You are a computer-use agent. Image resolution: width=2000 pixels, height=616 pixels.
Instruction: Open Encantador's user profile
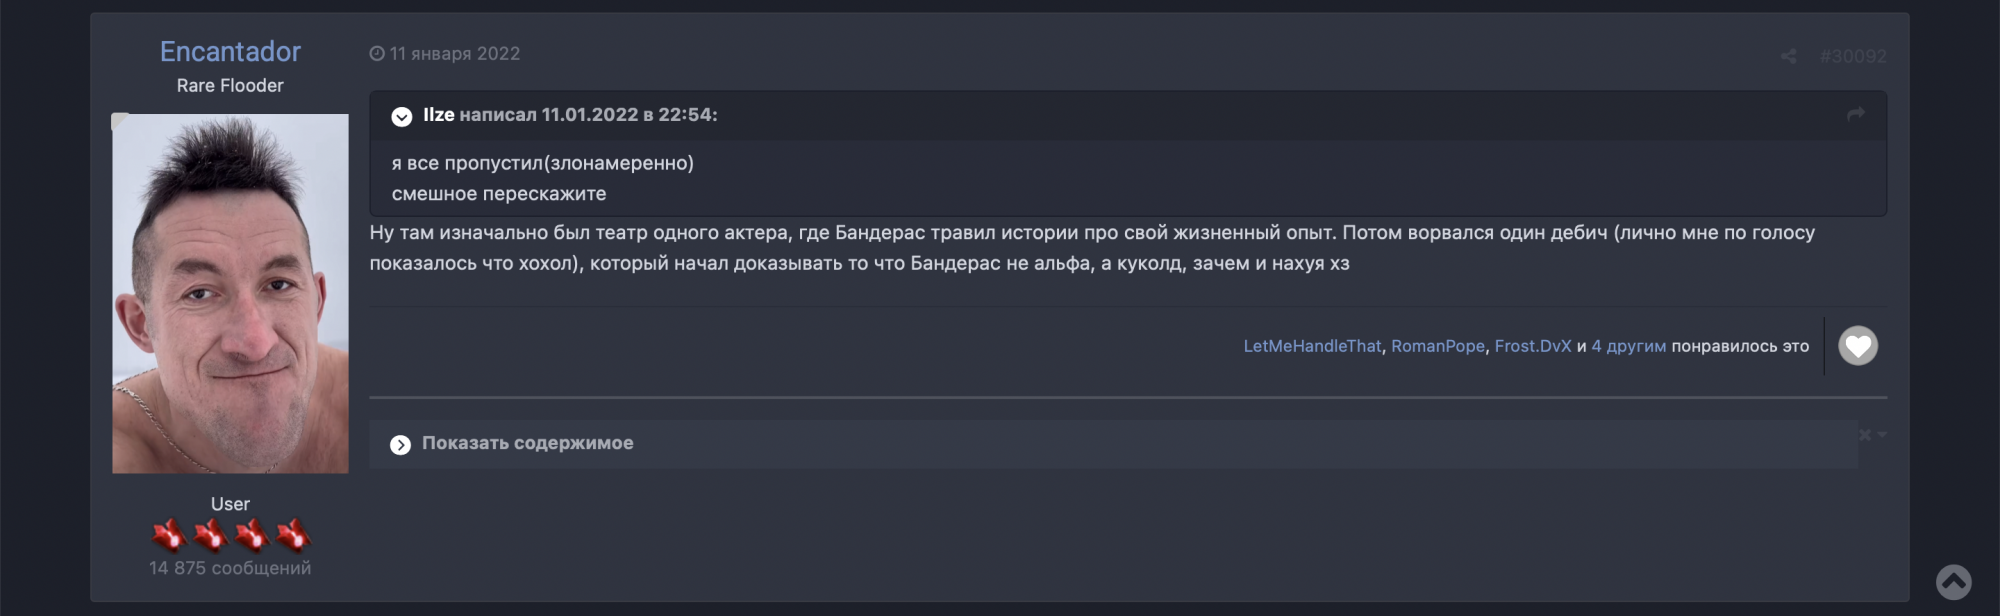pos(230,52)
